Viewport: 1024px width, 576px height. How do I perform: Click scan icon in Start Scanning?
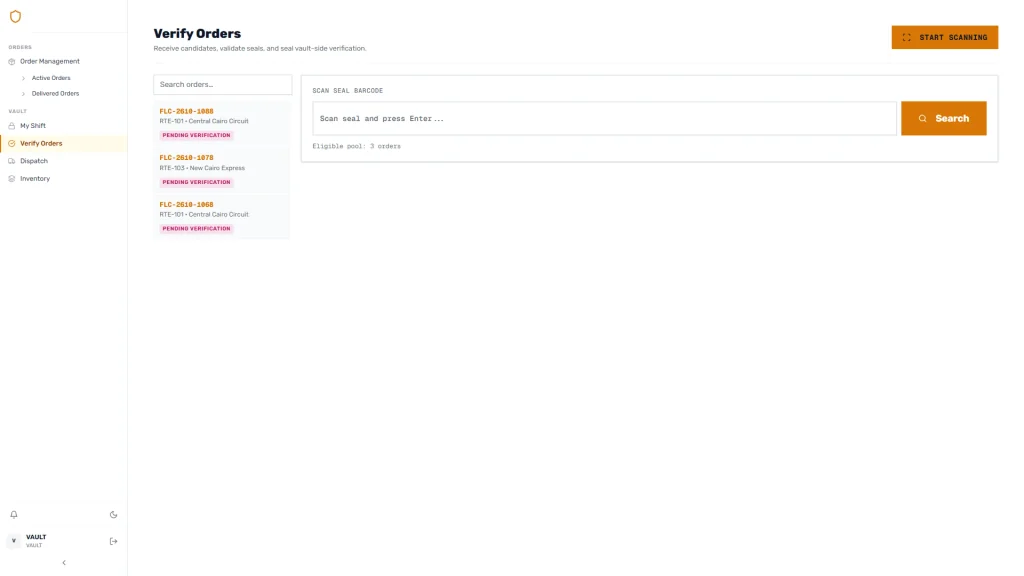[906, 37]
